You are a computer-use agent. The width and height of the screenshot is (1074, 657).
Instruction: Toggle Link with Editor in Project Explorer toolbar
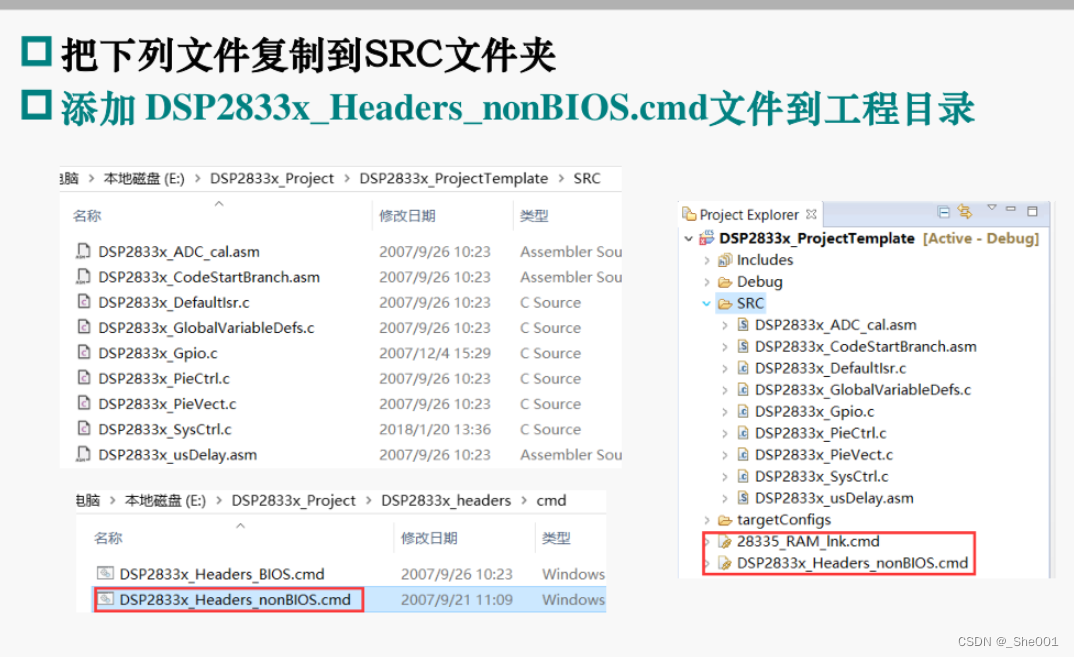pos(964,211)
